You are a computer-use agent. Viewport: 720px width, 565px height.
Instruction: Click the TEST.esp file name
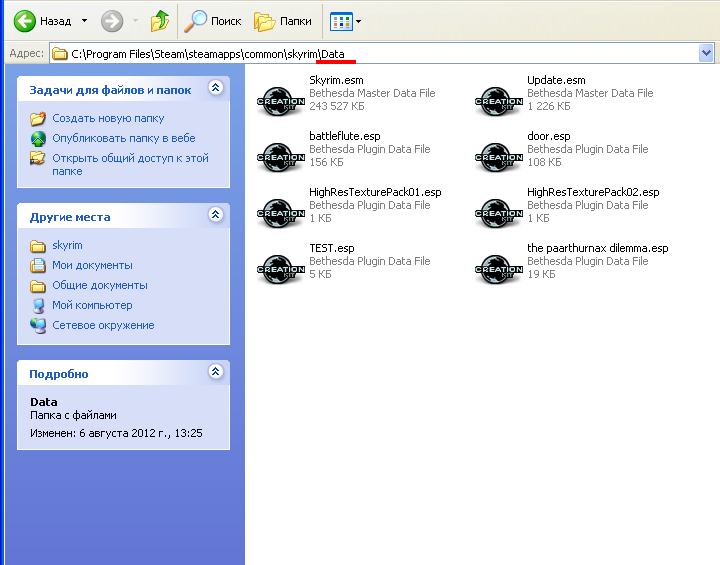point(332,248)
